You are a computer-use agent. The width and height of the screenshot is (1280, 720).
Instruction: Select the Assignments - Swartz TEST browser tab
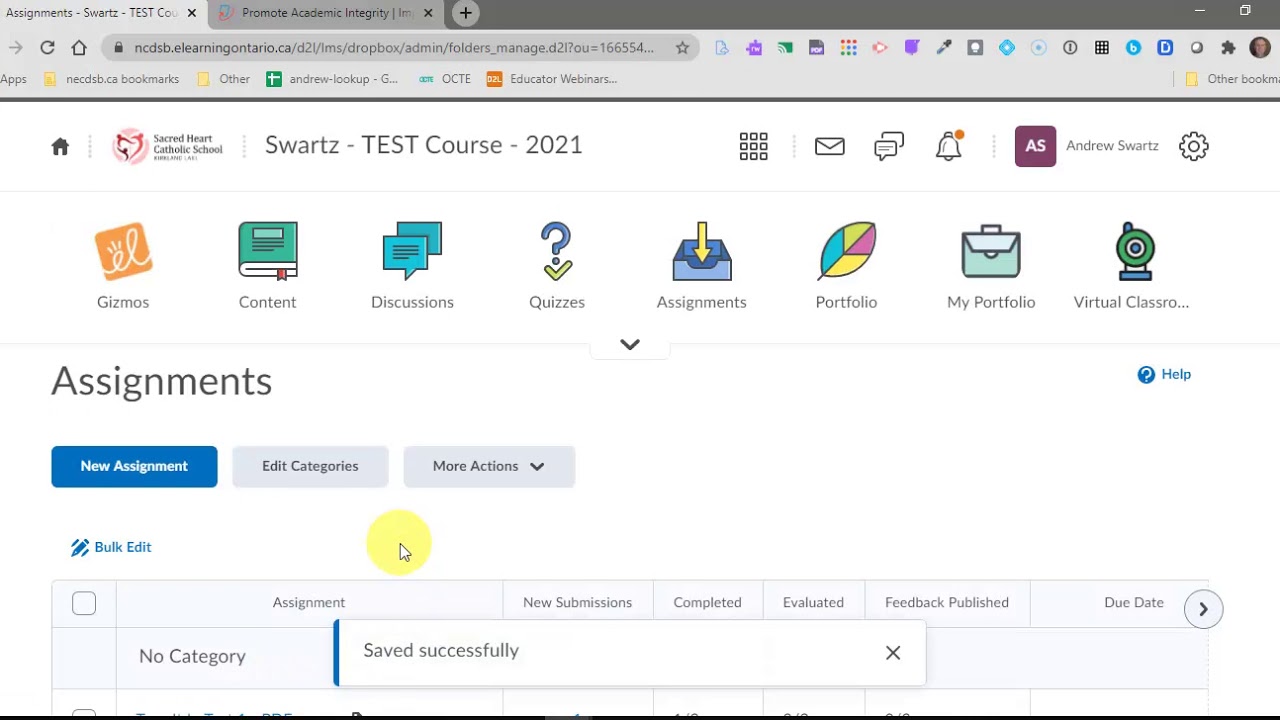(100, 13)
